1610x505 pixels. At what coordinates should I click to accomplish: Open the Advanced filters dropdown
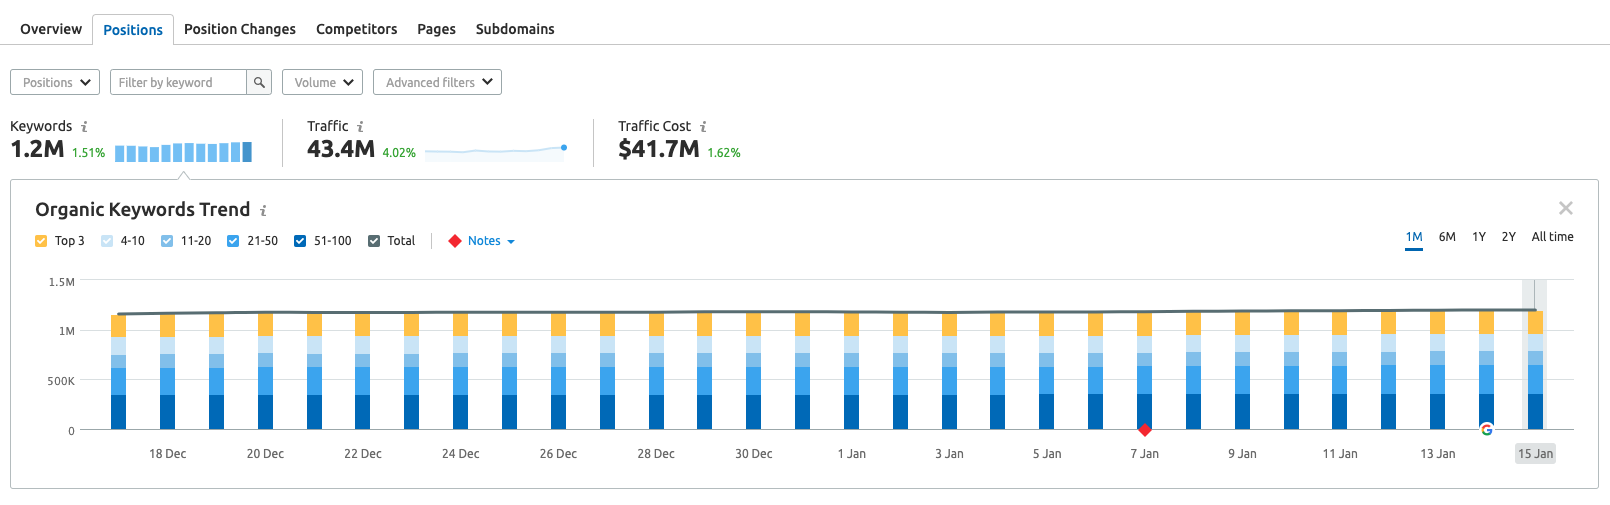click(x=437, y=82)
